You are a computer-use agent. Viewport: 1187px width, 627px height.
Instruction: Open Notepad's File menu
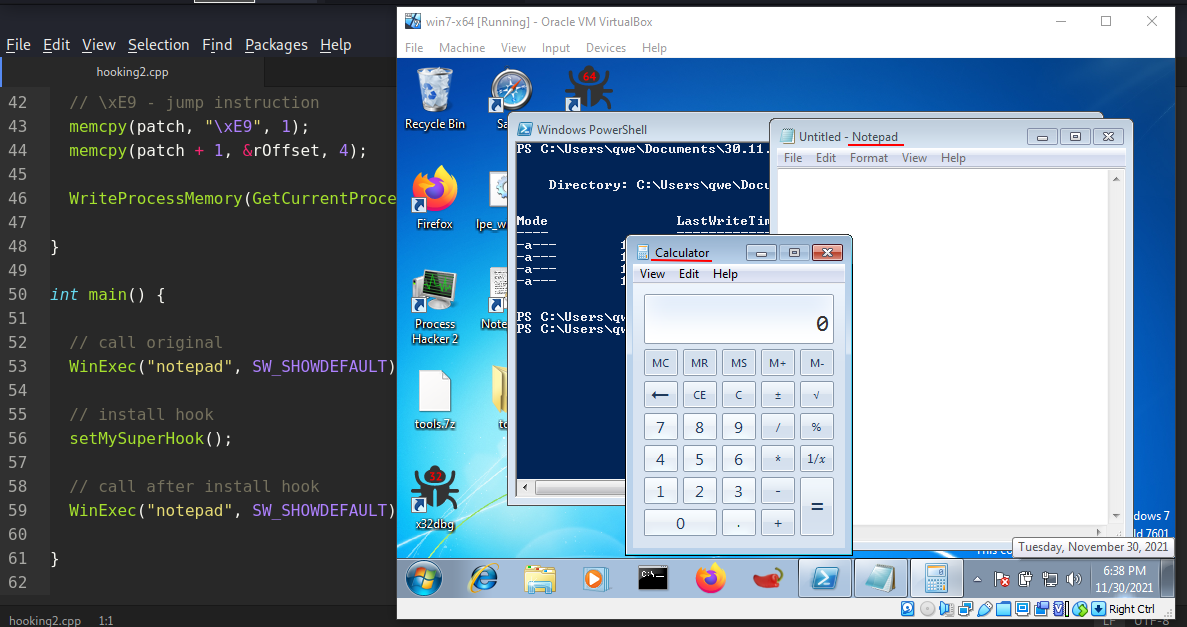(x=793, y=158)
